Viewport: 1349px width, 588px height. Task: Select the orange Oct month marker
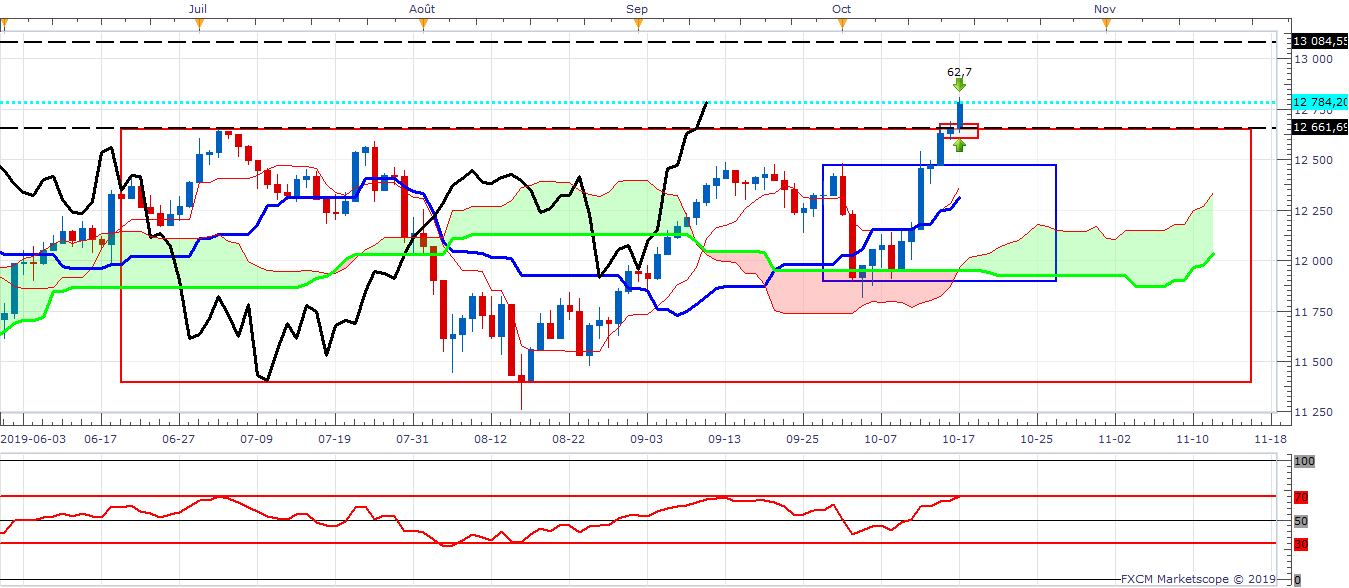[x=842, y=25]
